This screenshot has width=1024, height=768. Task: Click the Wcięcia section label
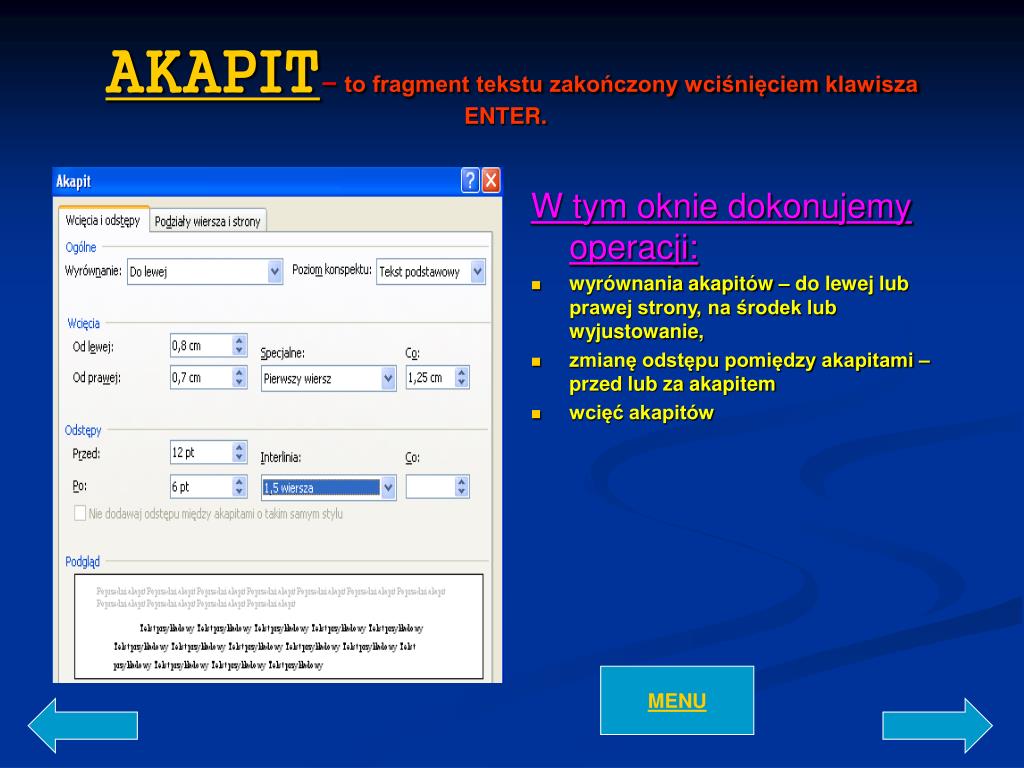tap(84, 323)
